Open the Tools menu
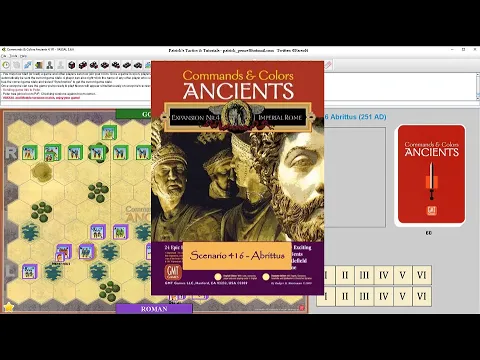480x360 pixels. [13, 56]
